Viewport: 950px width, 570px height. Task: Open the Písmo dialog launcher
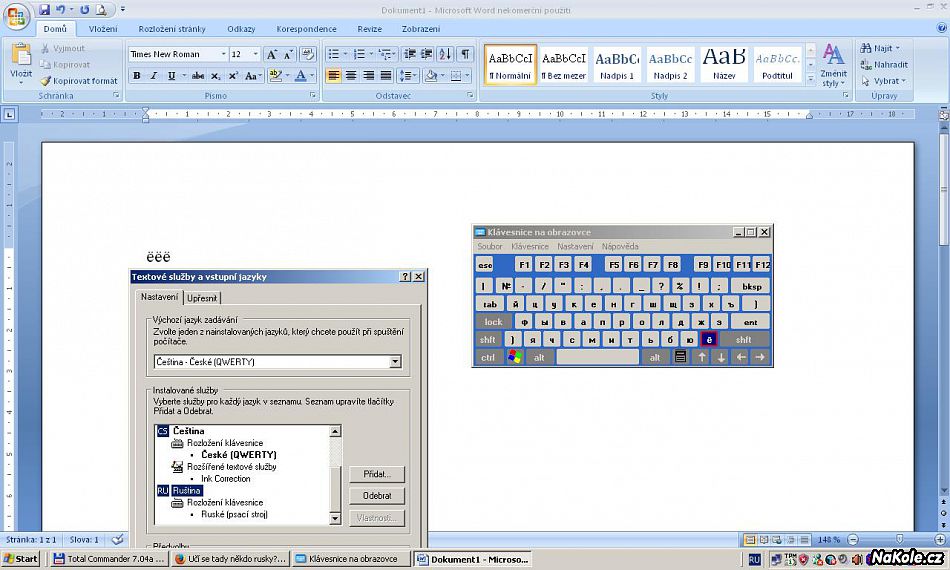point(313,96)
